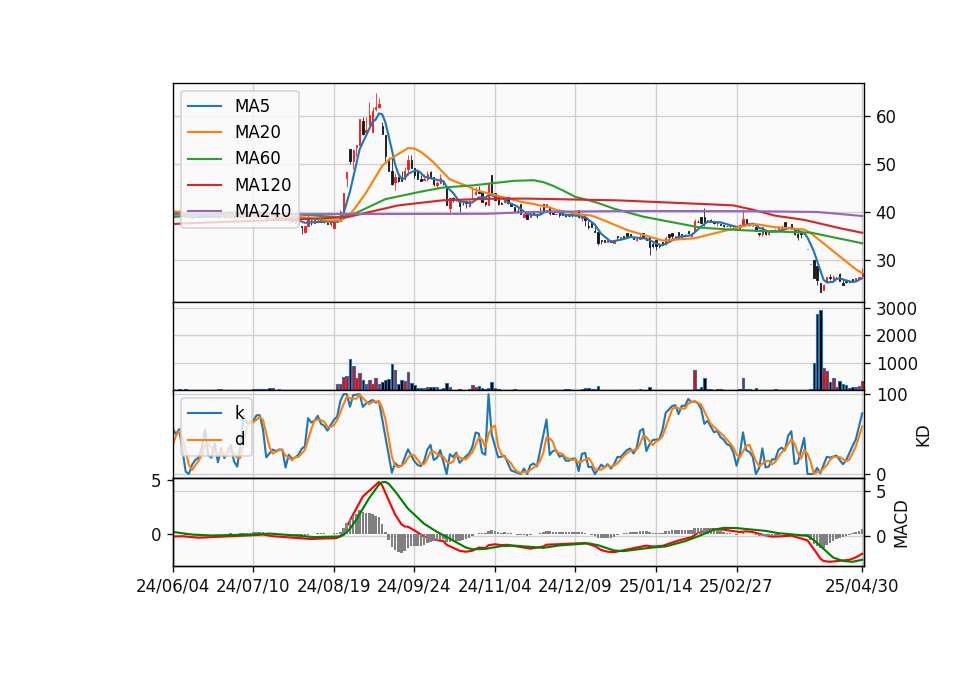Click the MA5 legend label
960x690 pixels.
point(252,106)
